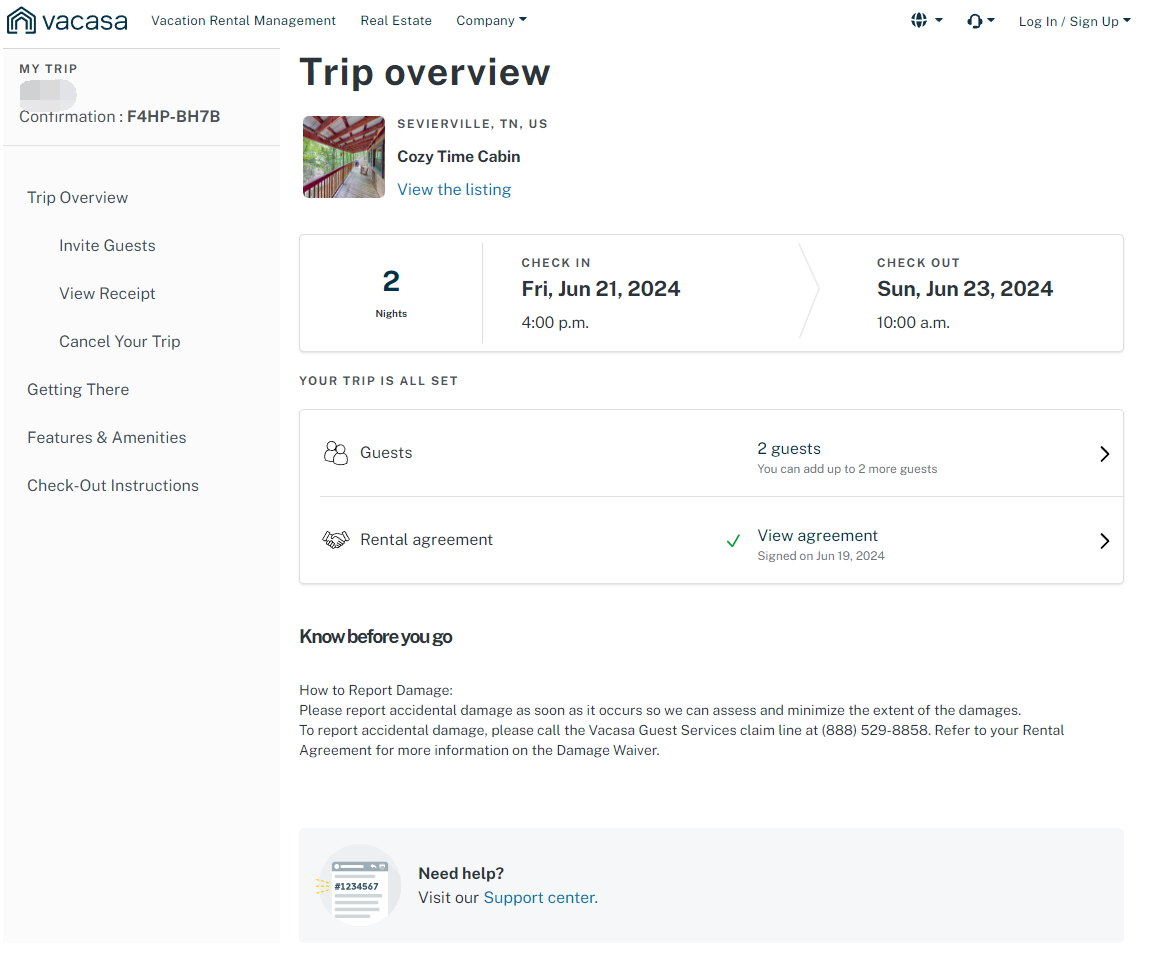Open the Cozy Time Cabin thumbnail photo
The image size is (1153, 961).
(344, 157)
